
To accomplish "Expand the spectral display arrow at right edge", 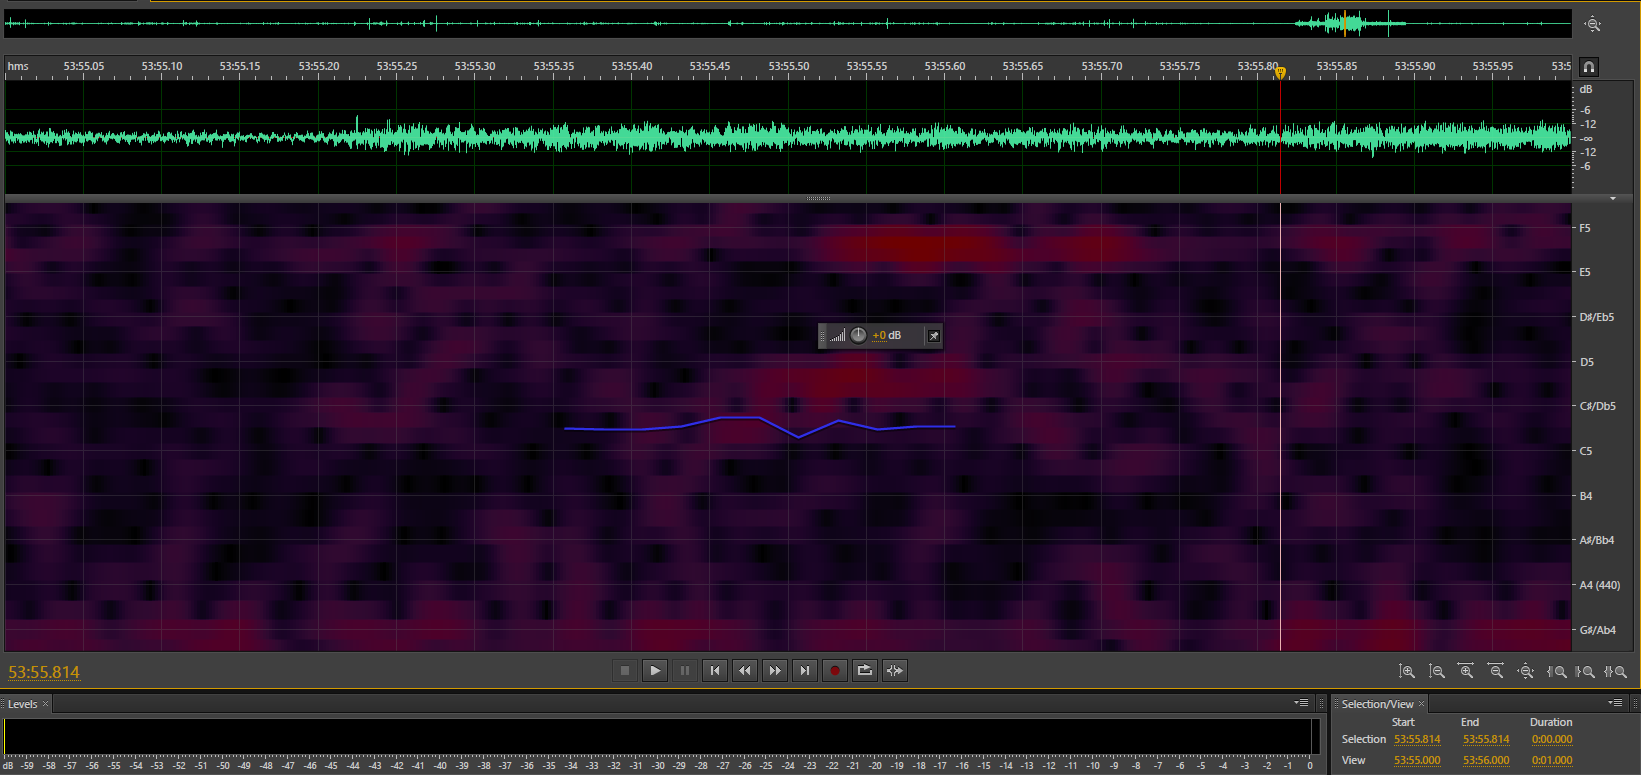I will 1613,199.
